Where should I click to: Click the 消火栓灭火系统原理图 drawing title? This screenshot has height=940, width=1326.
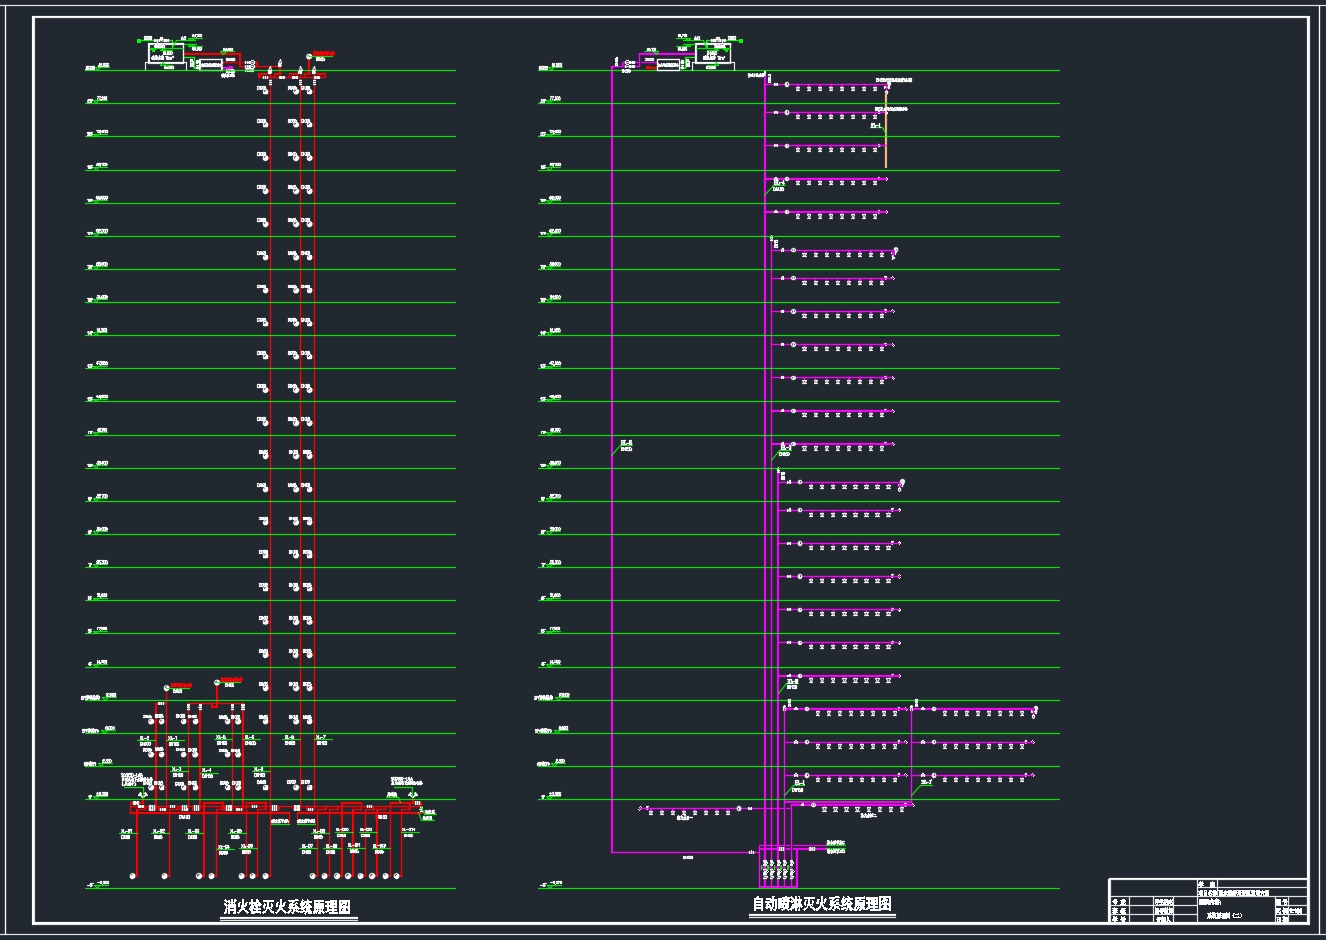[286, 908]
